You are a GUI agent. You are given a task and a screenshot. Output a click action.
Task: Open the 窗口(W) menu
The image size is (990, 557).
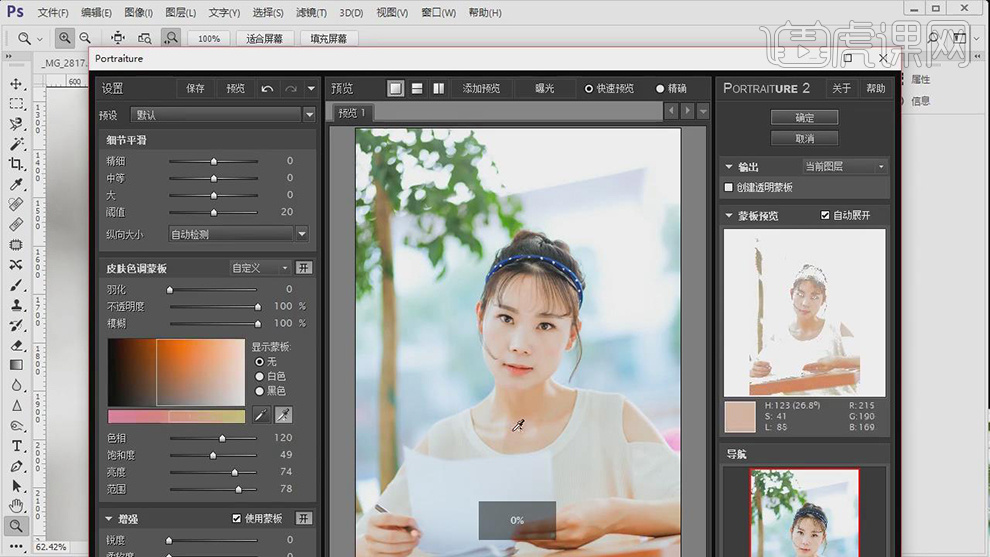tap(438, 13)
